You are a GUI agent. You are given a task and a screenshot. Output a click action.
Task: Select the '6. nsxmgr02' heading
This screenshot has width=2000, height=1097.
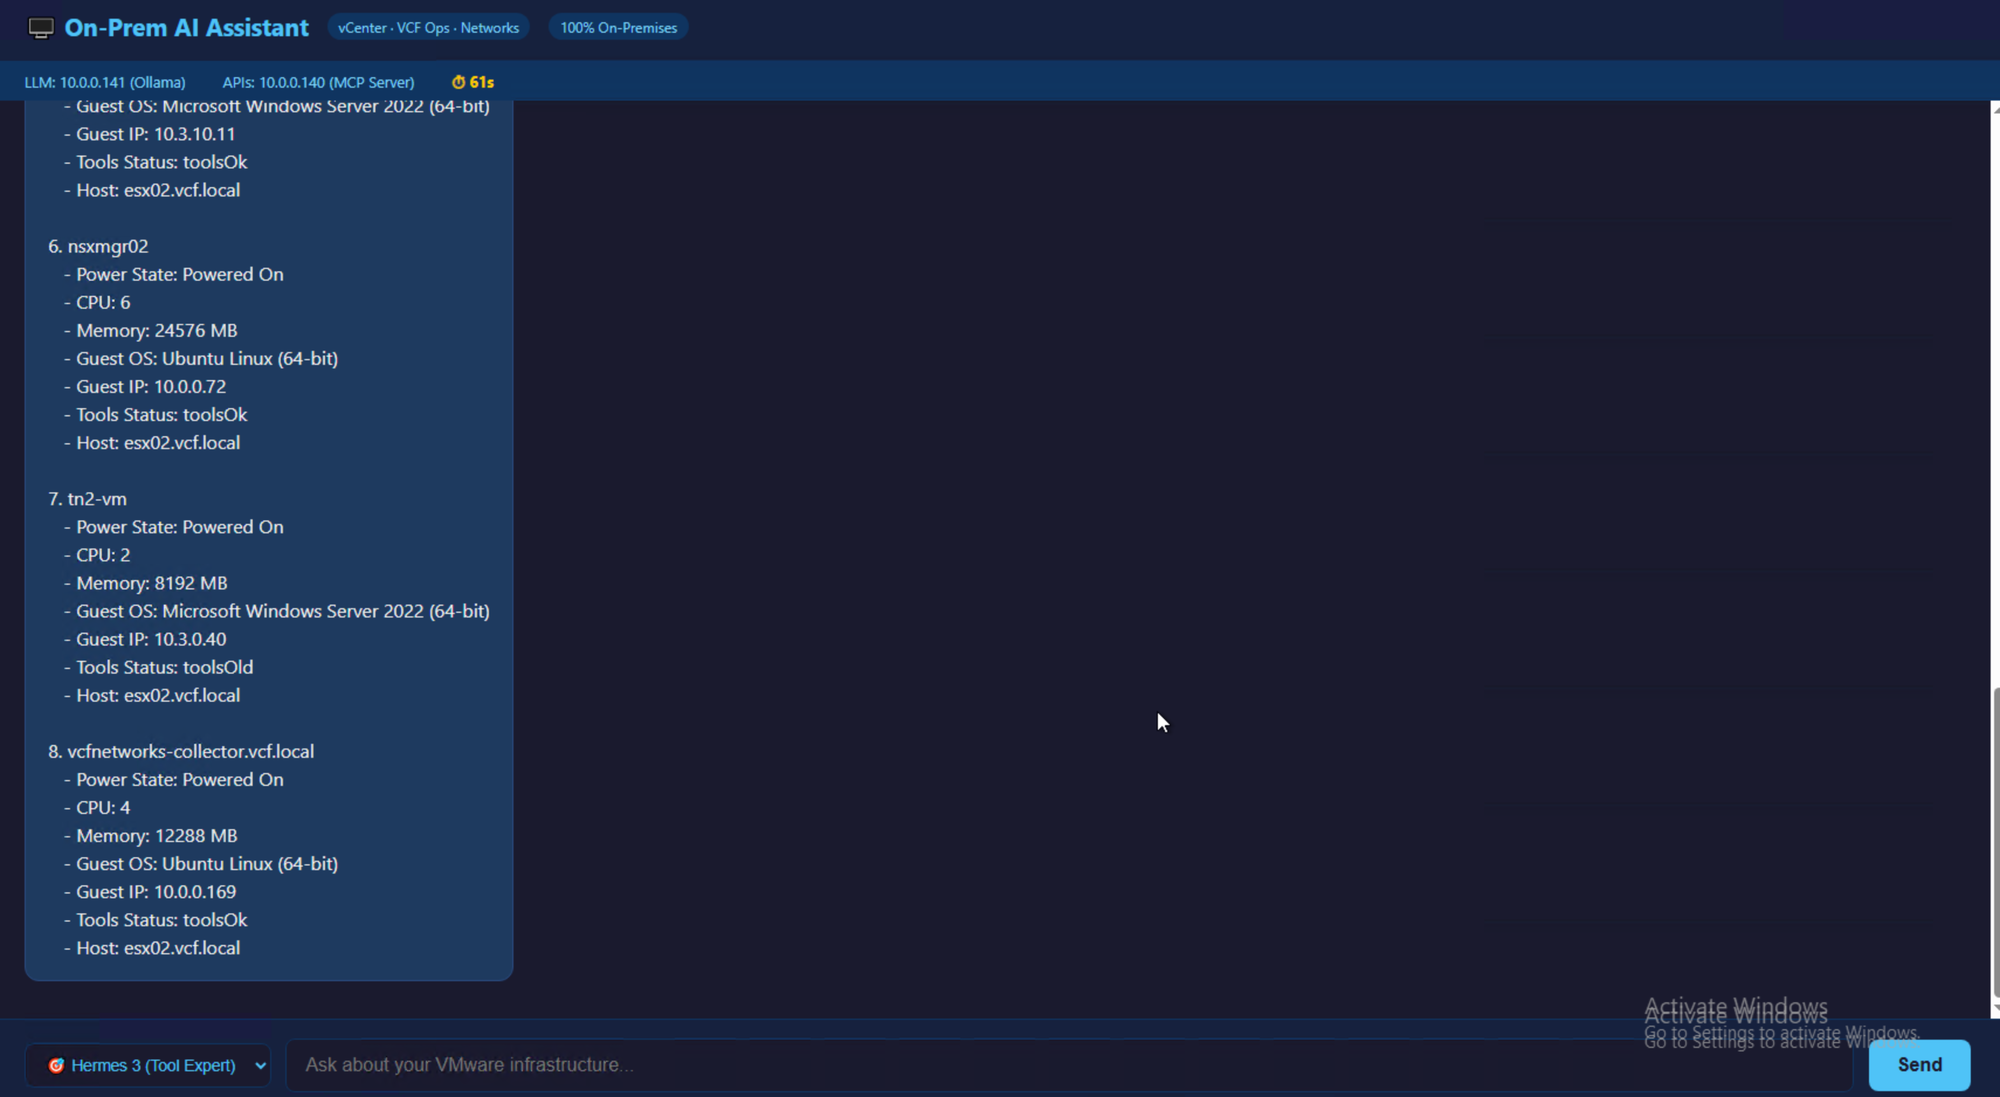tap(98, 246)
